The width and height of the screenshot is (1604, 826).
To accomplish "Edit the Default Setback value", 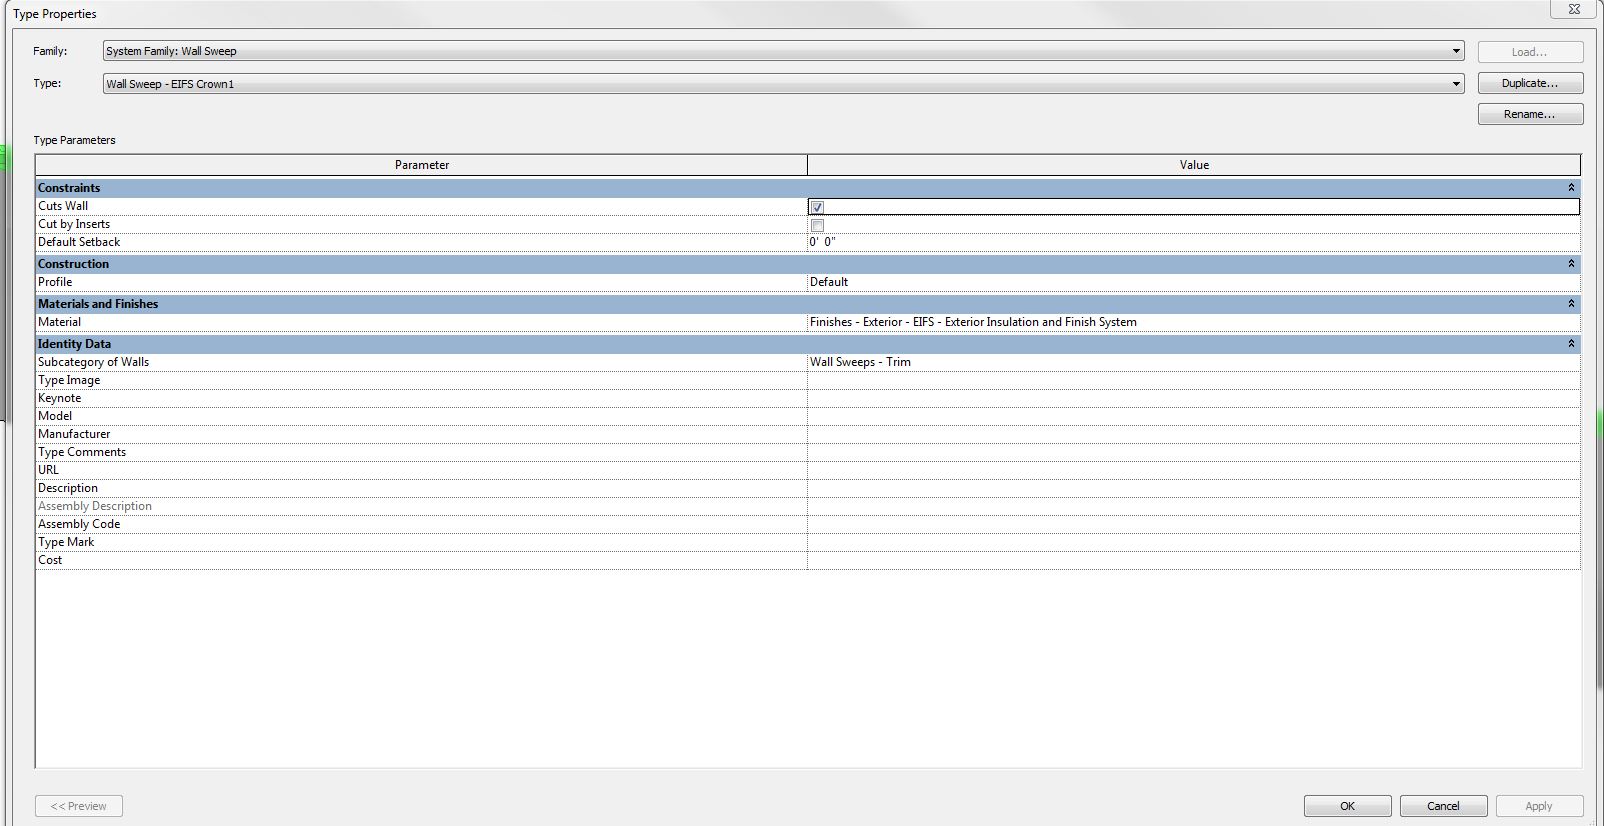I will [x=1194, y=242].
